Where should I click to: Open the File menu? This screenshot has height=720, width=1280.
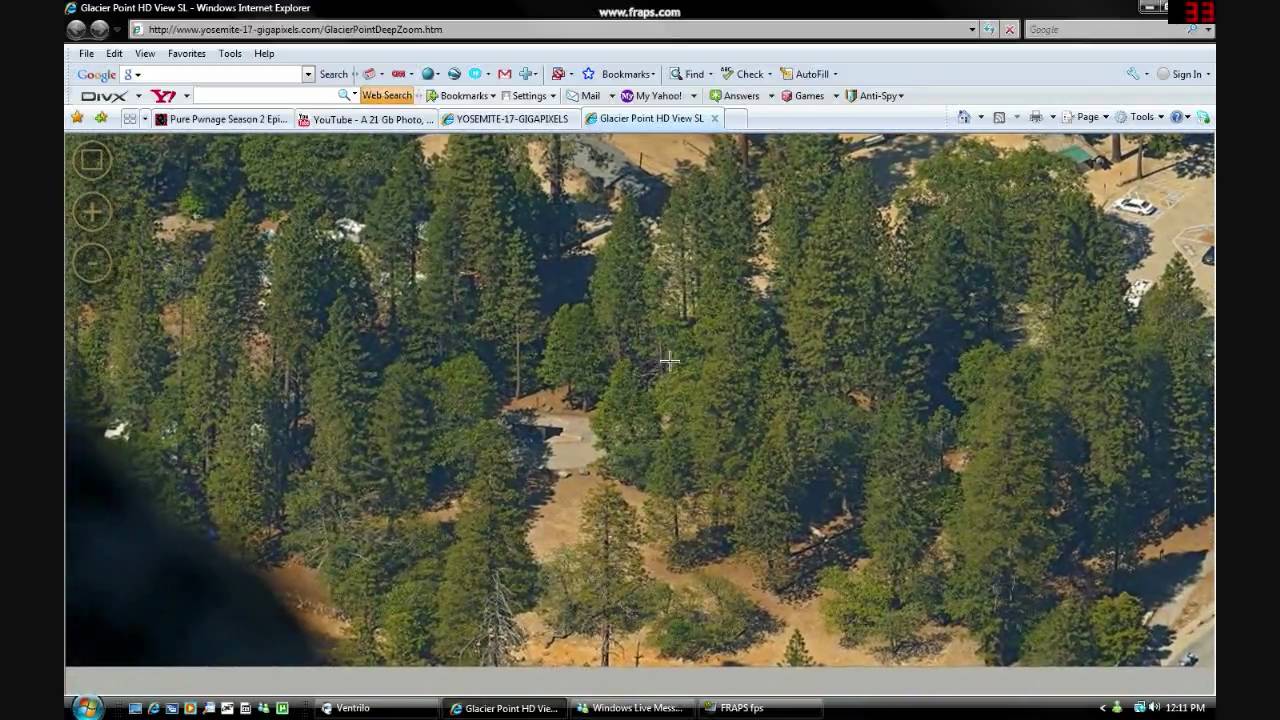[x=87, y=53]
